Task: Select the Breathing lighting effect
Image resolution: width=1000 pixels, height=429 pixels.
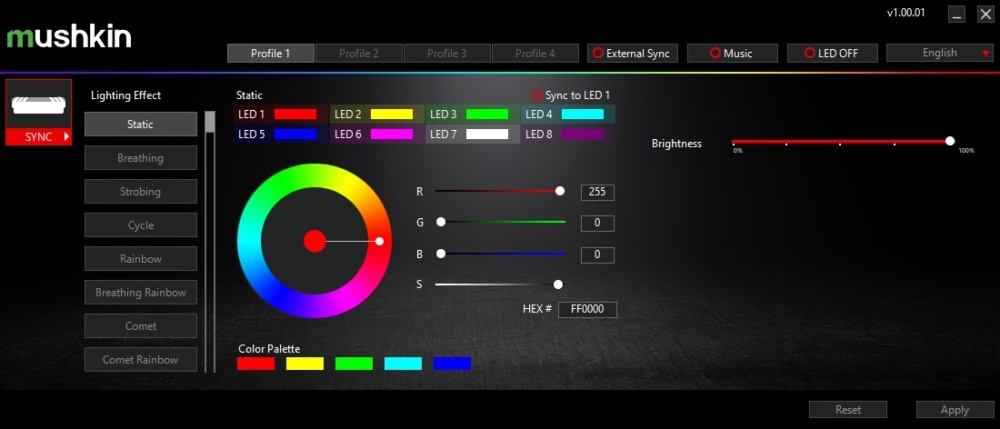Action: coord(140,157)
